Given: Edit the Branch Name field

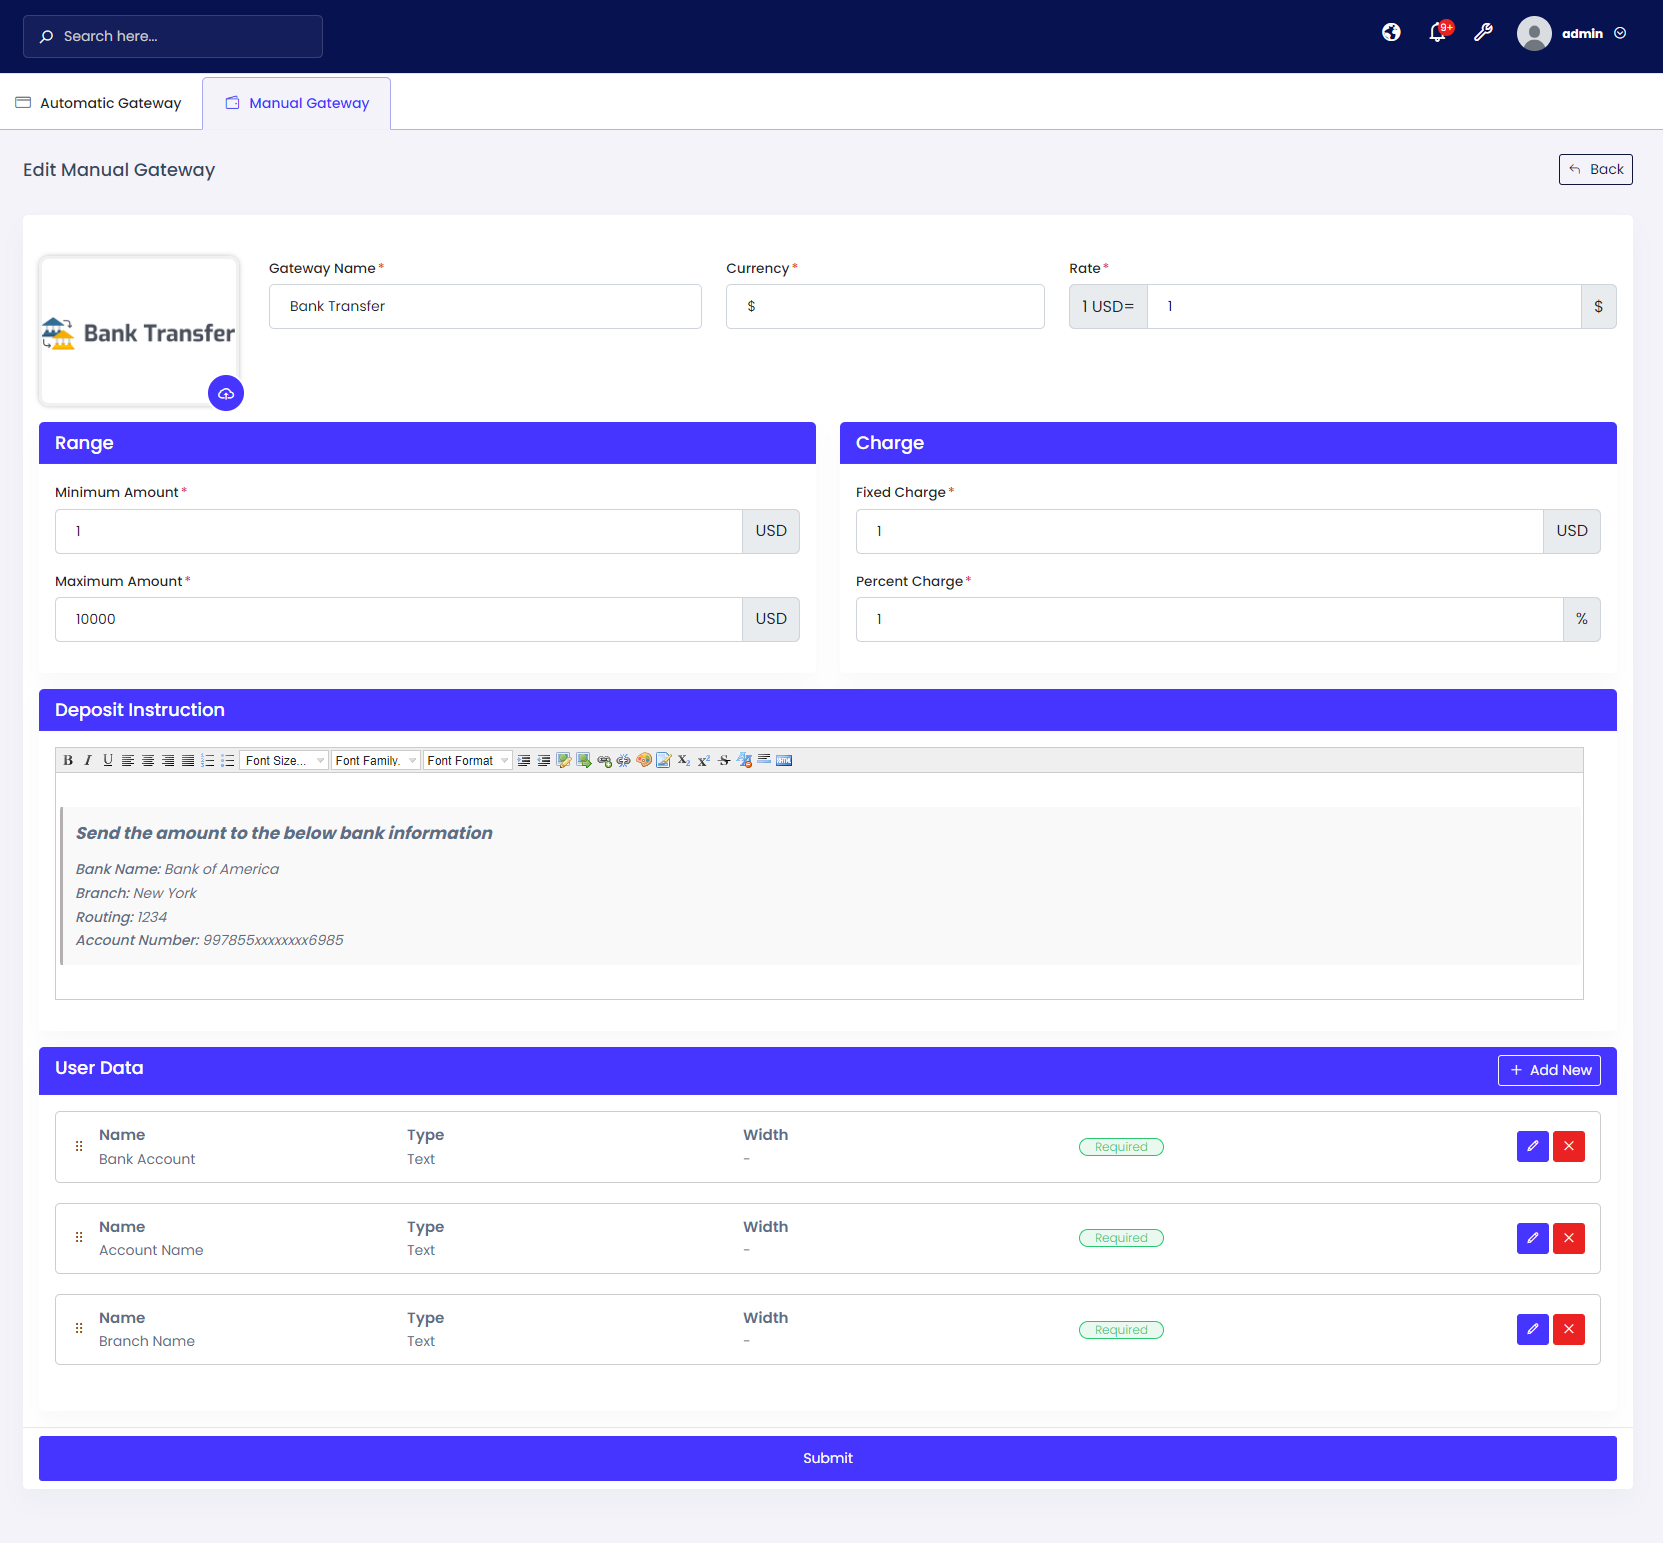Looking at the screenshot, I should pyautogui.click(x=1533, y=1329).
